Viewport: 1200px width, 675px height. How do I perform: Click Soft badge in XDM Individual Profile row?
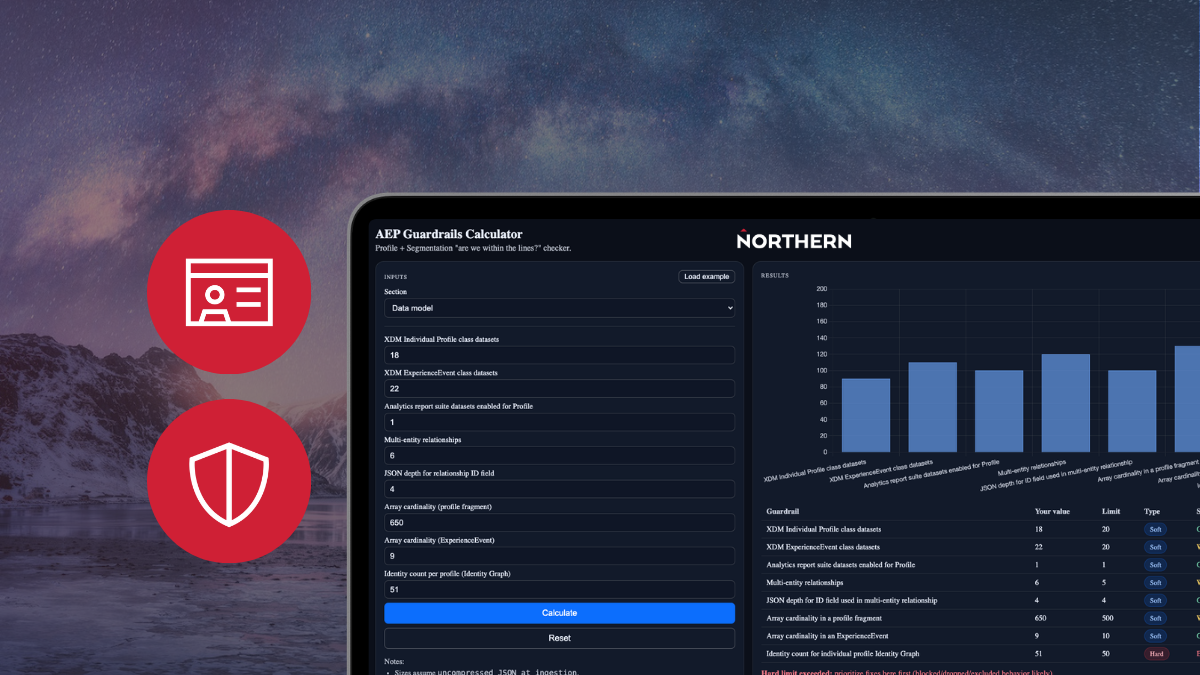(x=1156, y=529)
